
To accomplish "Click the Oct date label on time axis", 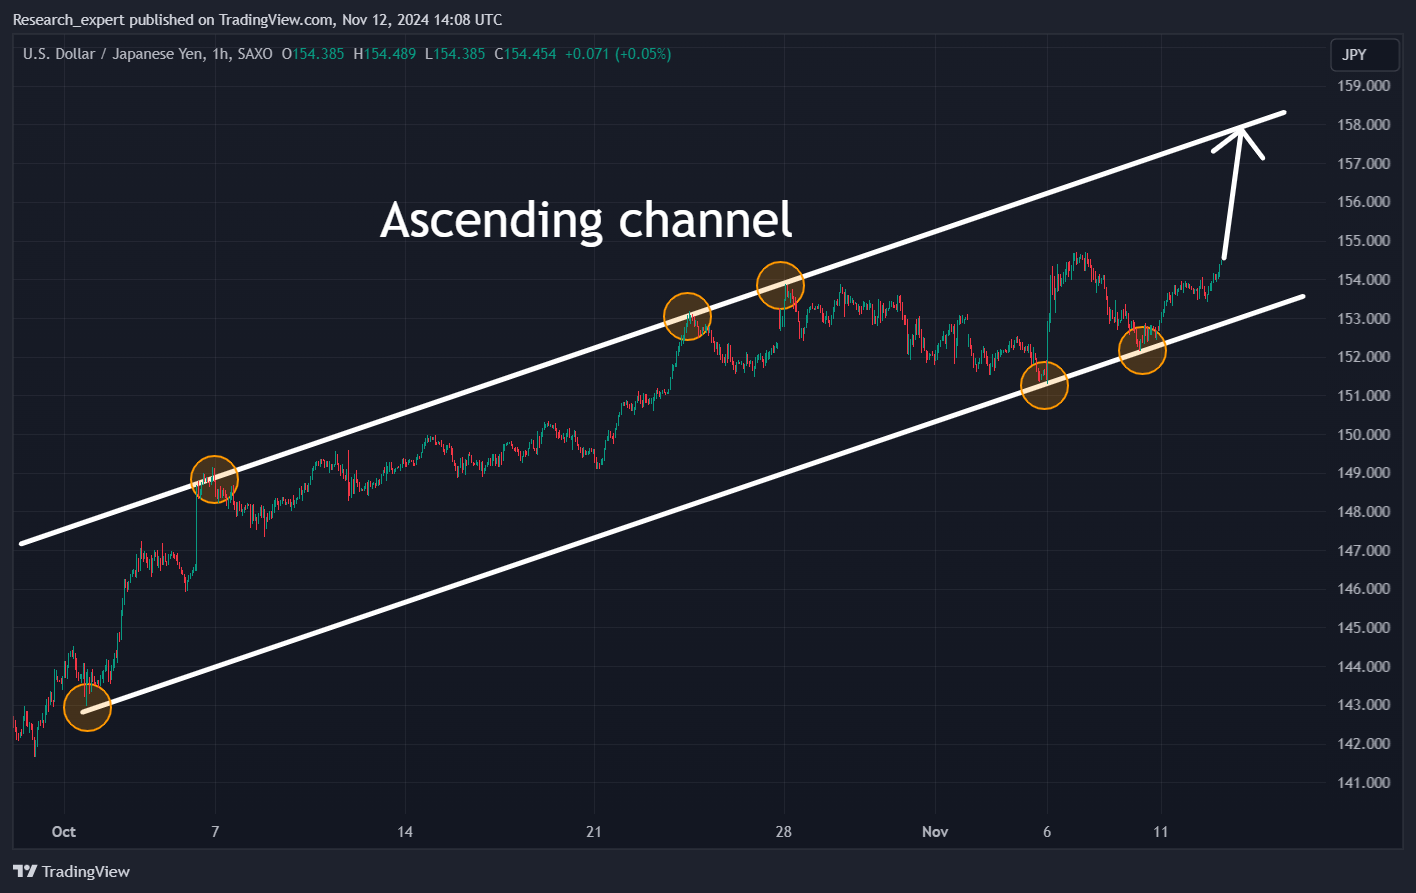I will (x=64, y=832).
